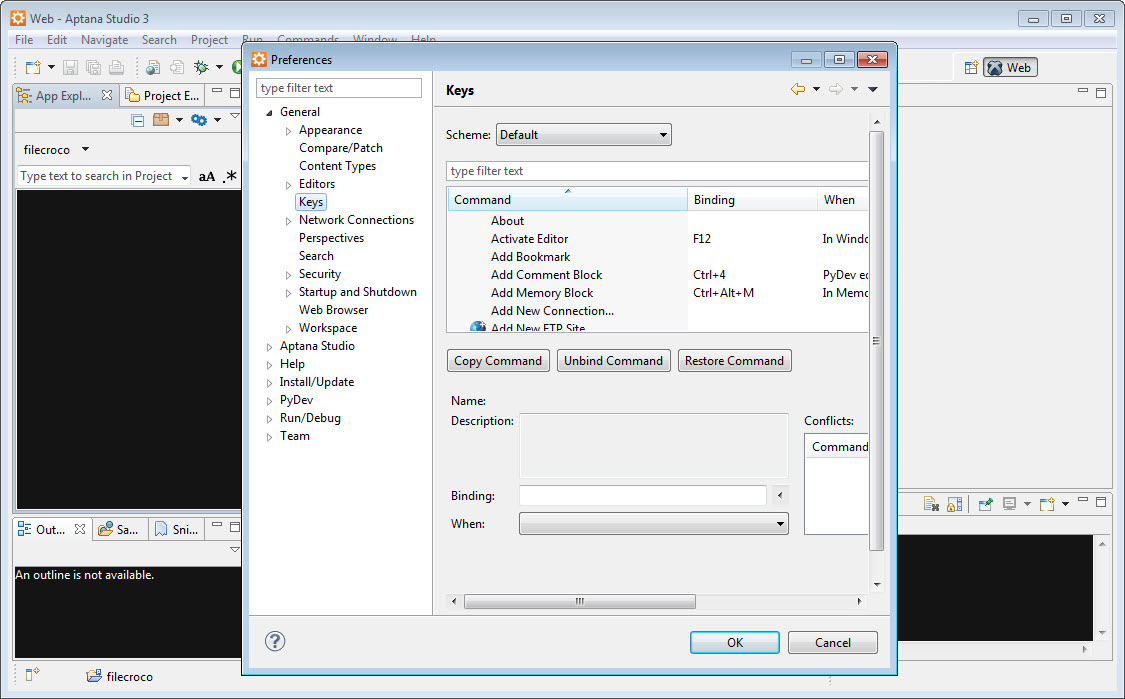Click the blue gears icon in App Explorer
This screenshot has width=1125, height=699.
[x=198, y=120]
